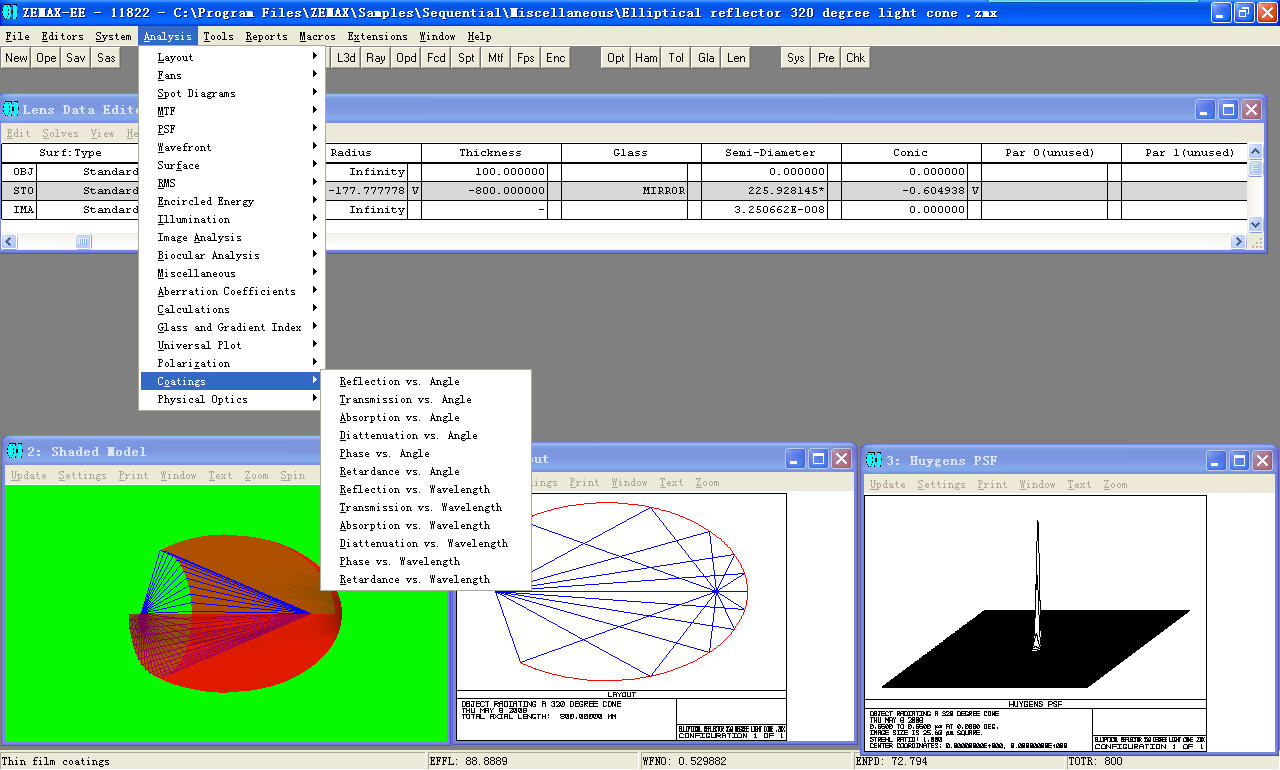Expand the Layout submenu
This screenshot has width=1280, height=770.
pyautogui.click(x=232, y=57)
